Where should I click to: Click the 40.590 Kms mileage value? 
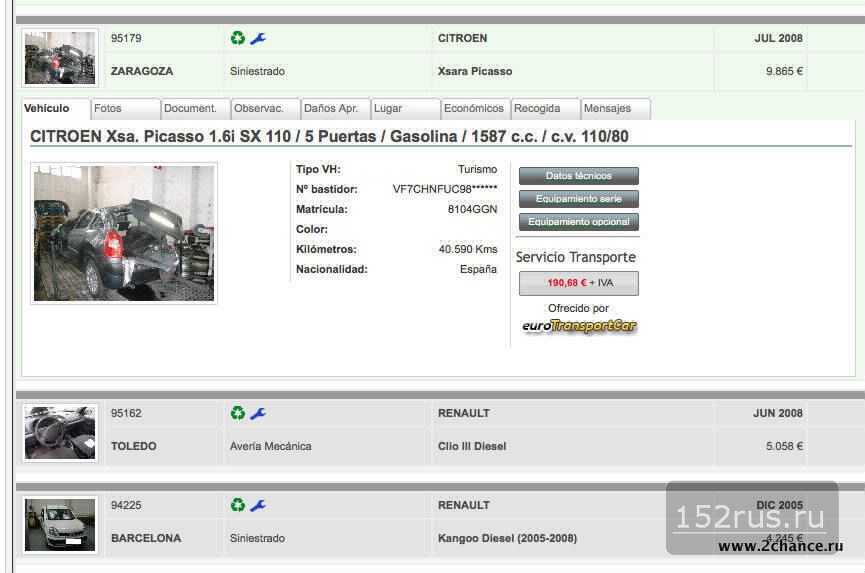pos(468,250)
